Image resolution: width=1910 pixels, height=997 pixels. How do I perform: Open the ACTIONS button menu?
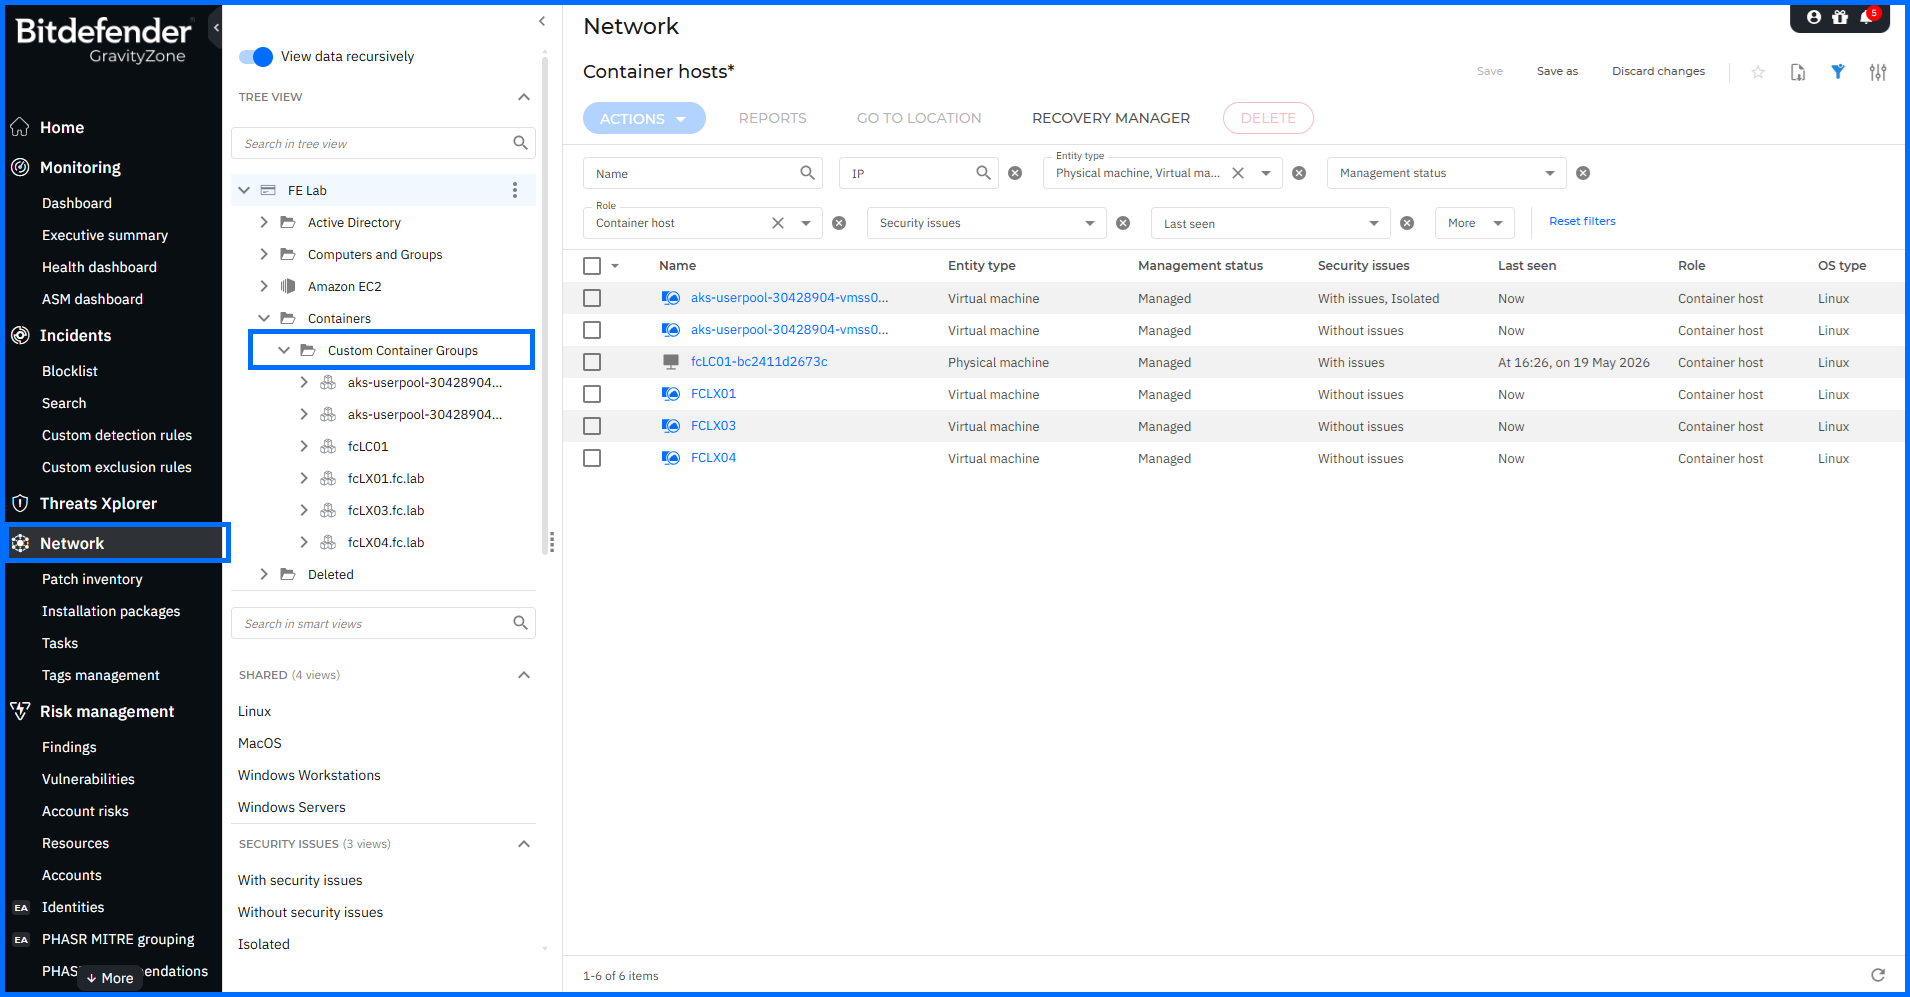pyautogui.click(x=644, y=118)
